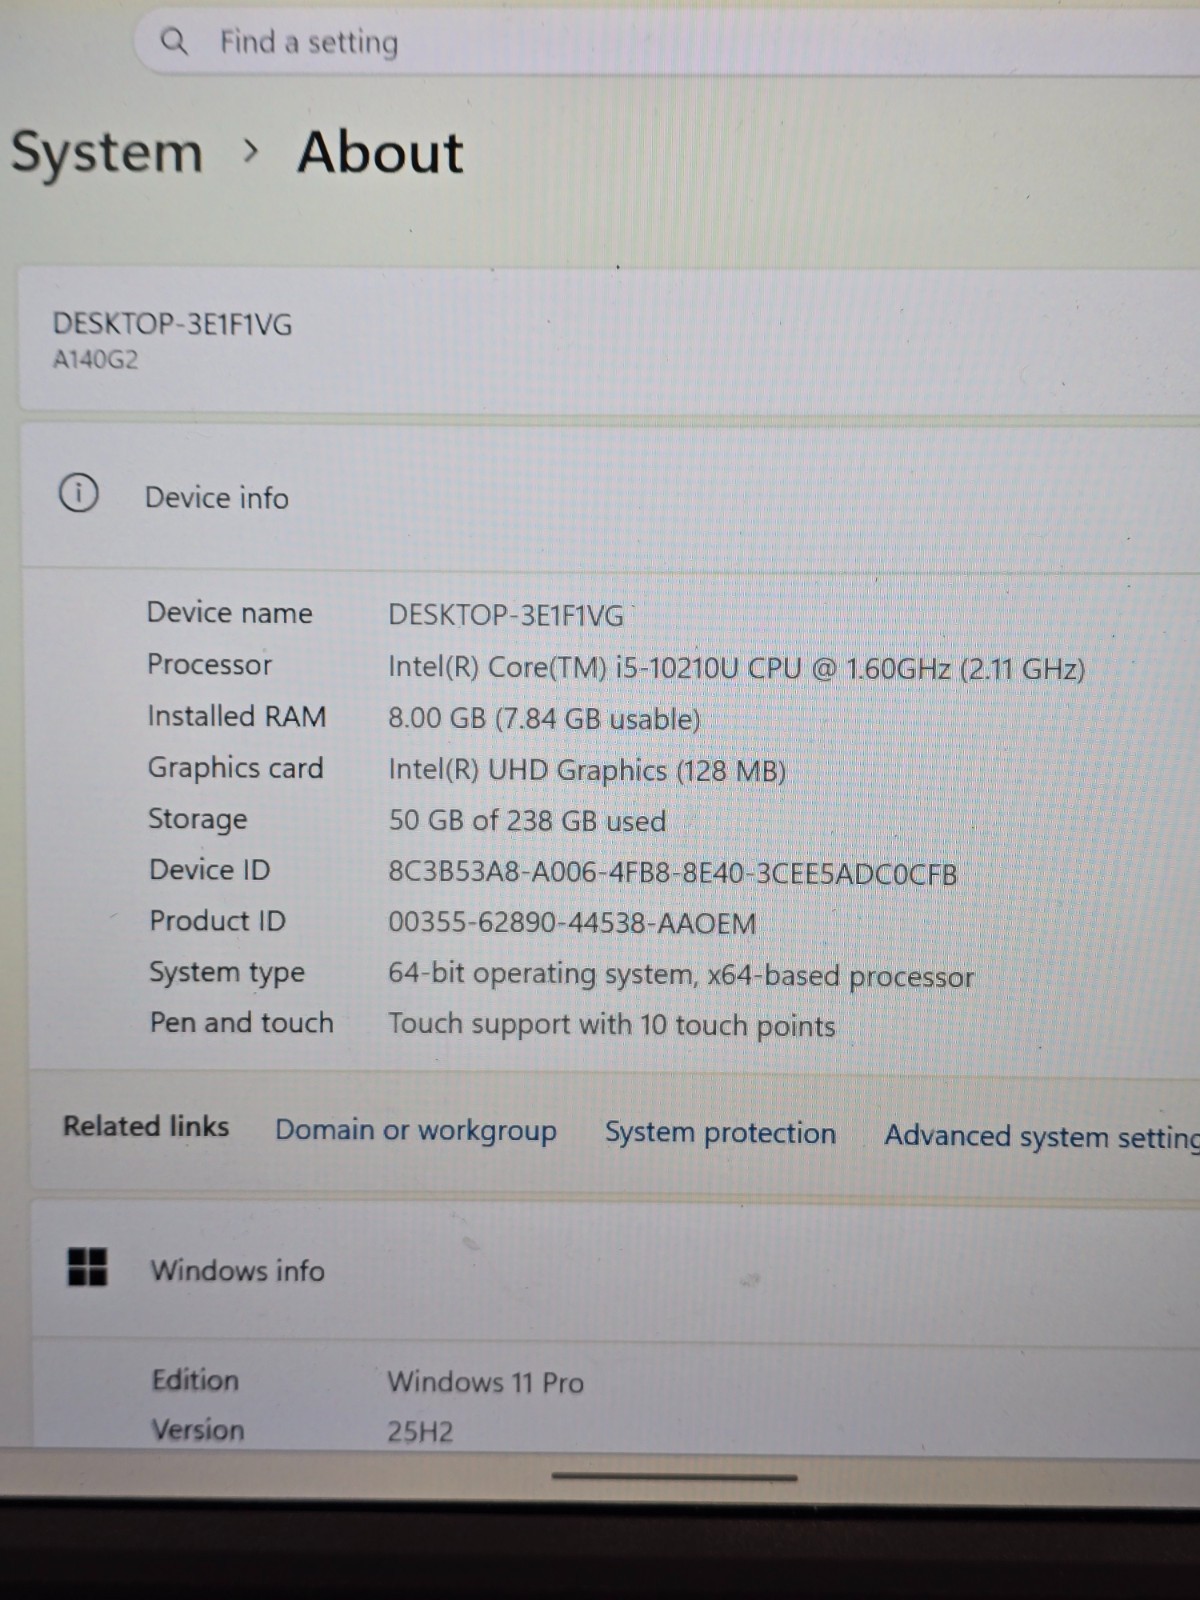Select the 8.00 GB RAM value
Screen dimensions: 1200x1600
[544, 719]
